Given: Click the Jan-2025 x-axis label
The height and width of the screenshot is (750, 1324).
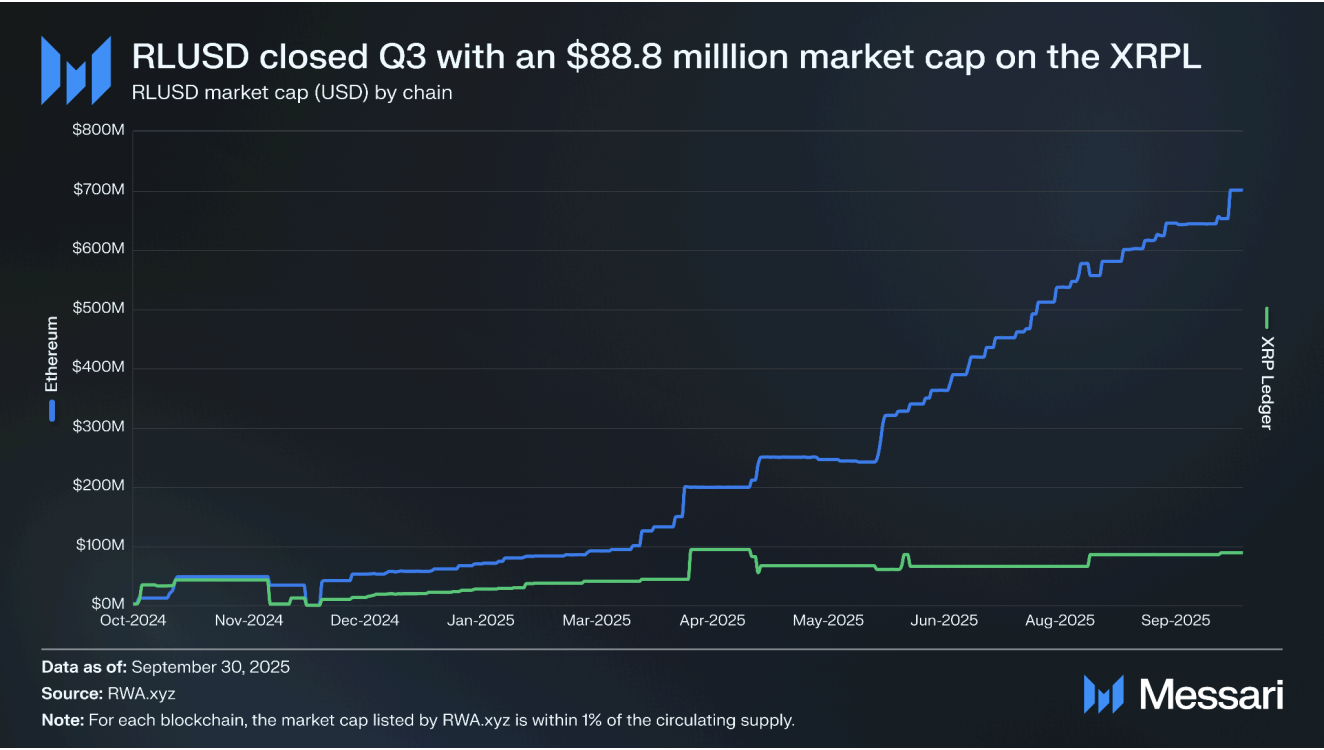Looking at the screenshot, I should click(x=481, y=621).
